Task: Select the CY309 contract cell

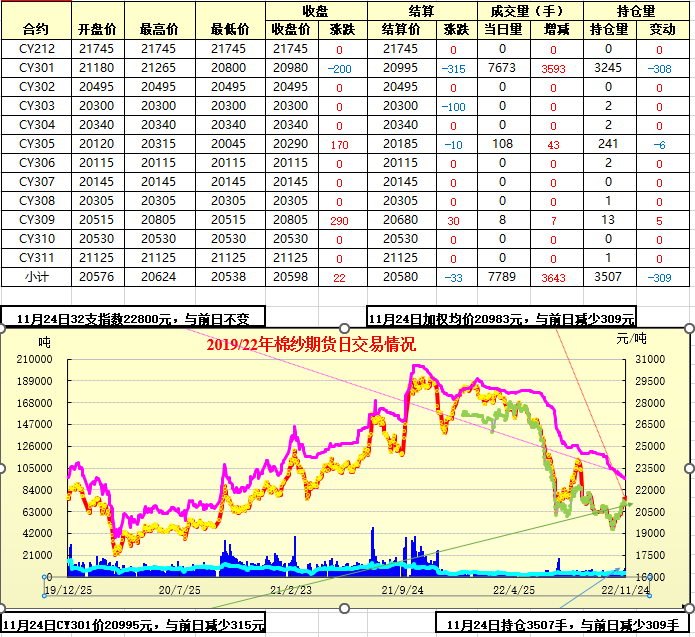Action: [x=36, y=220]
